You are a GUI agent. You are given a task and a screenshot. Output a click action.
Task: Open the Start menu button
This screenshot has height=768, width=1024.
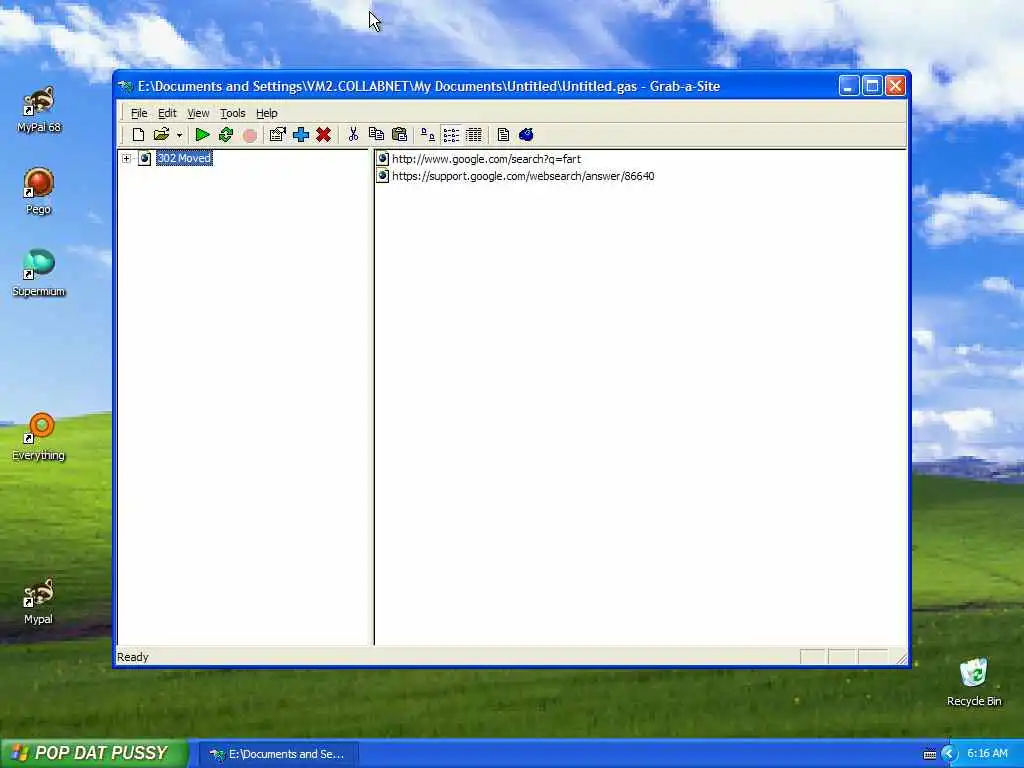pos(93,753)
